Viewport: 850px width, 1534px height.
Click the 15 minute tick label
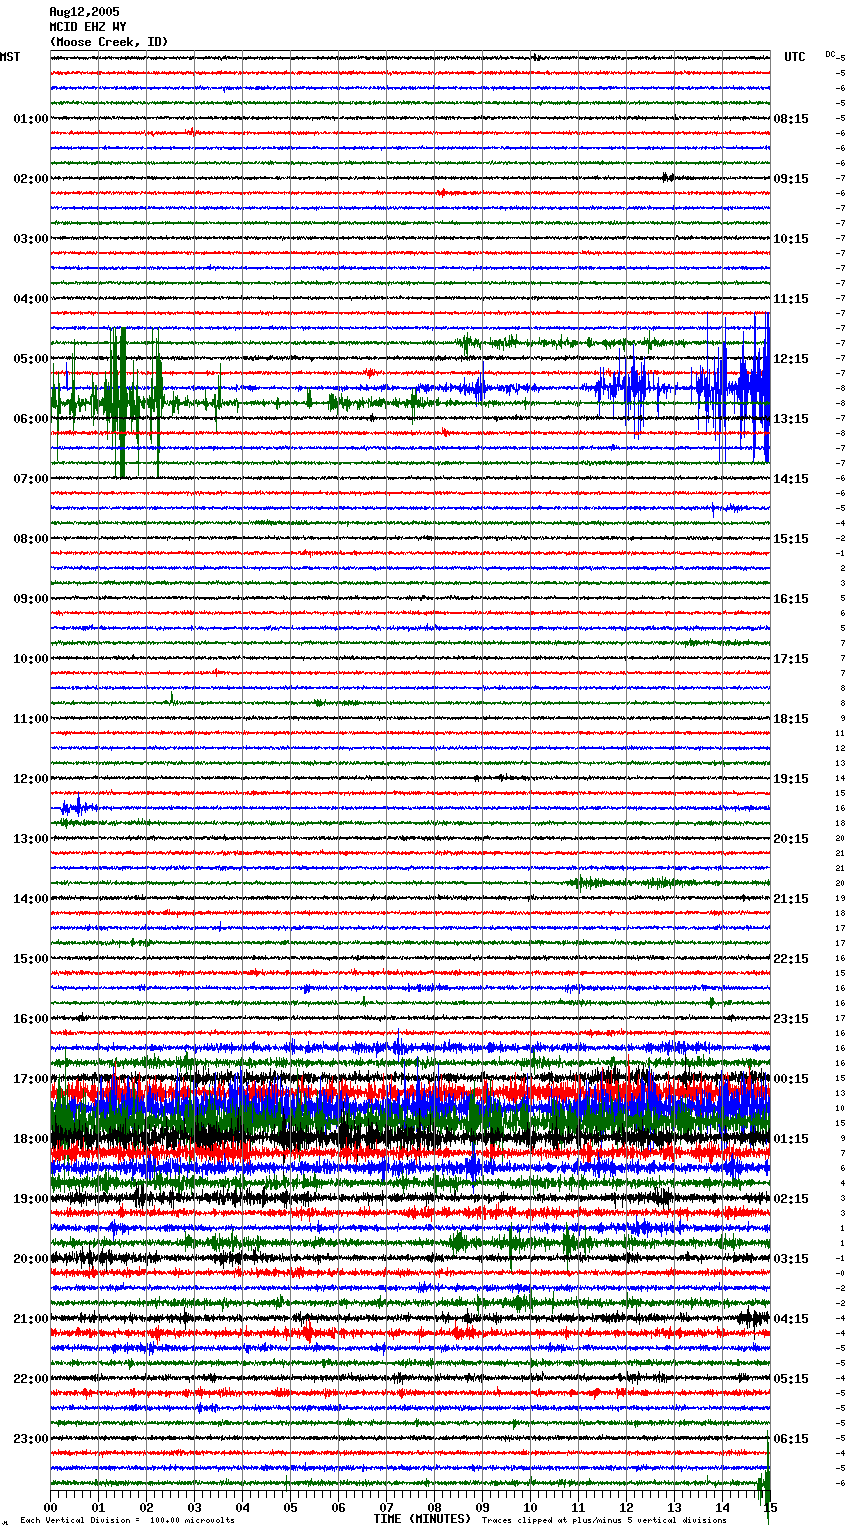(769, 1507)
